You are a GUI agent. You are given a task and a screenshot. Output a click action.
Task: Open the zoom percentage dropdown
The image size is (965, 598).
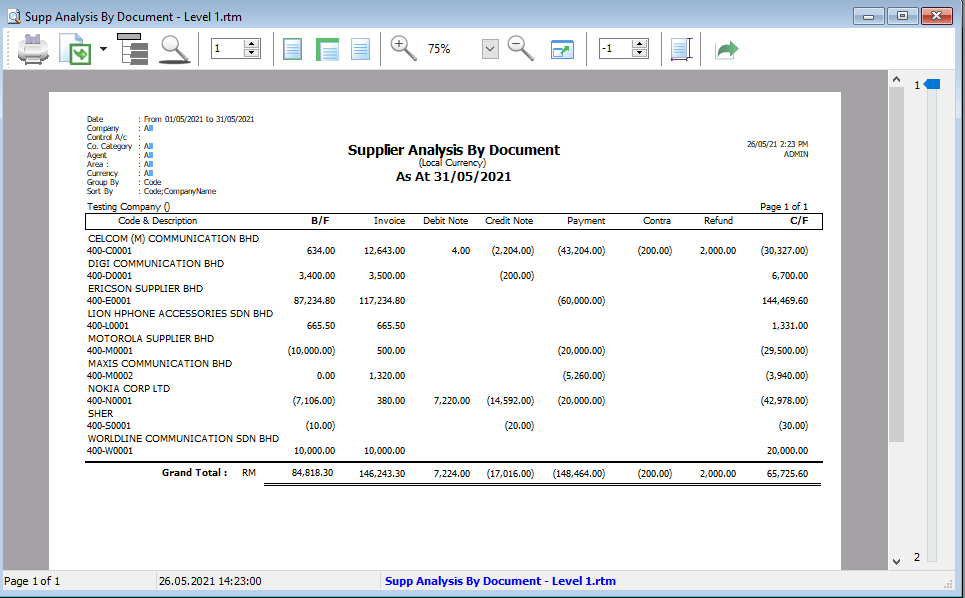click(489, 48)
